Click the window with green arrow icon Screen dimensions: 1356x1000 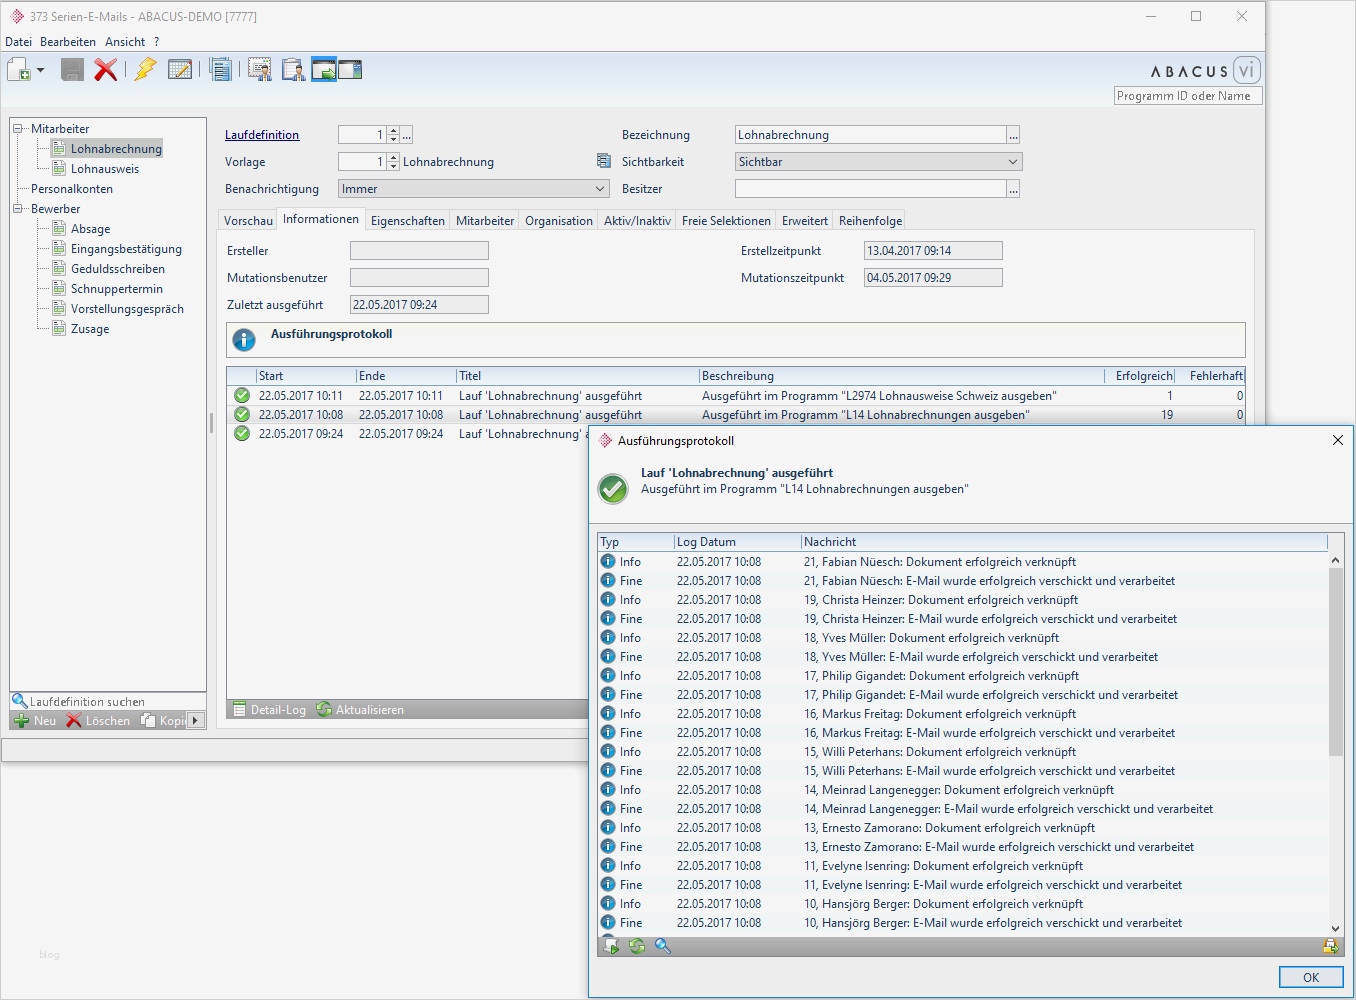coord(324,70)
